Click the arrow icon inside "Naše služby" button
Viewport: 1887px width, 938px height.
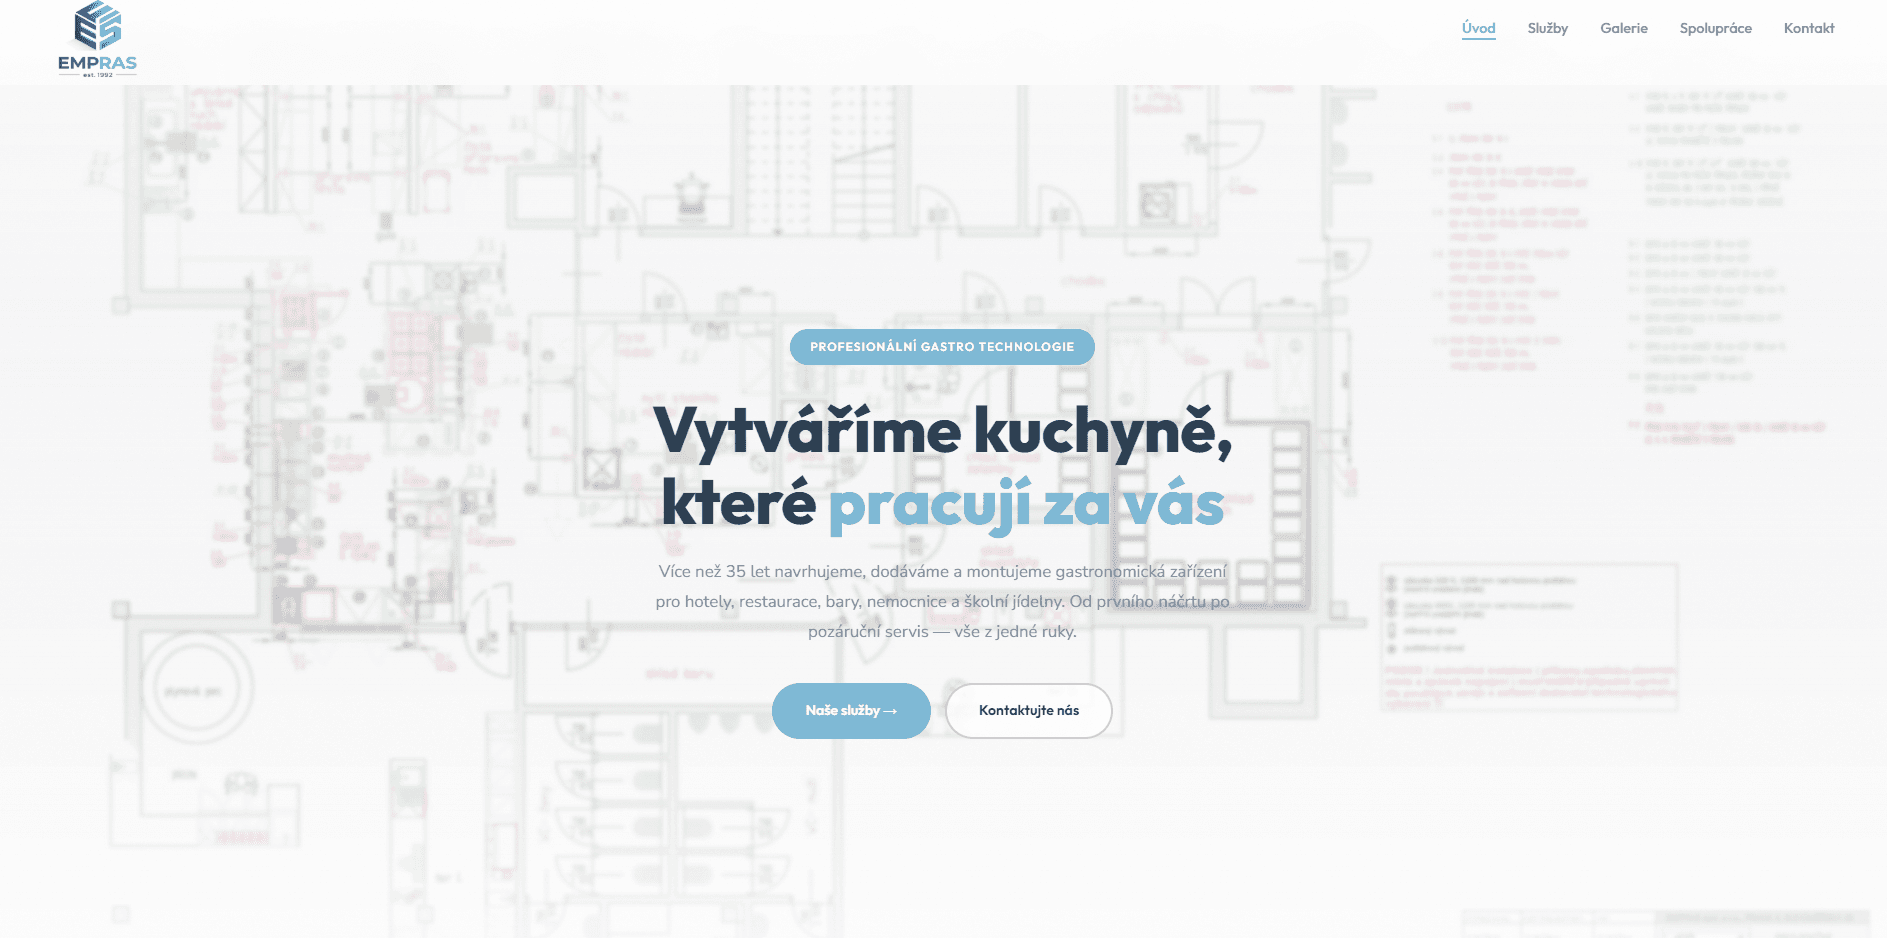tap(892, 710)
